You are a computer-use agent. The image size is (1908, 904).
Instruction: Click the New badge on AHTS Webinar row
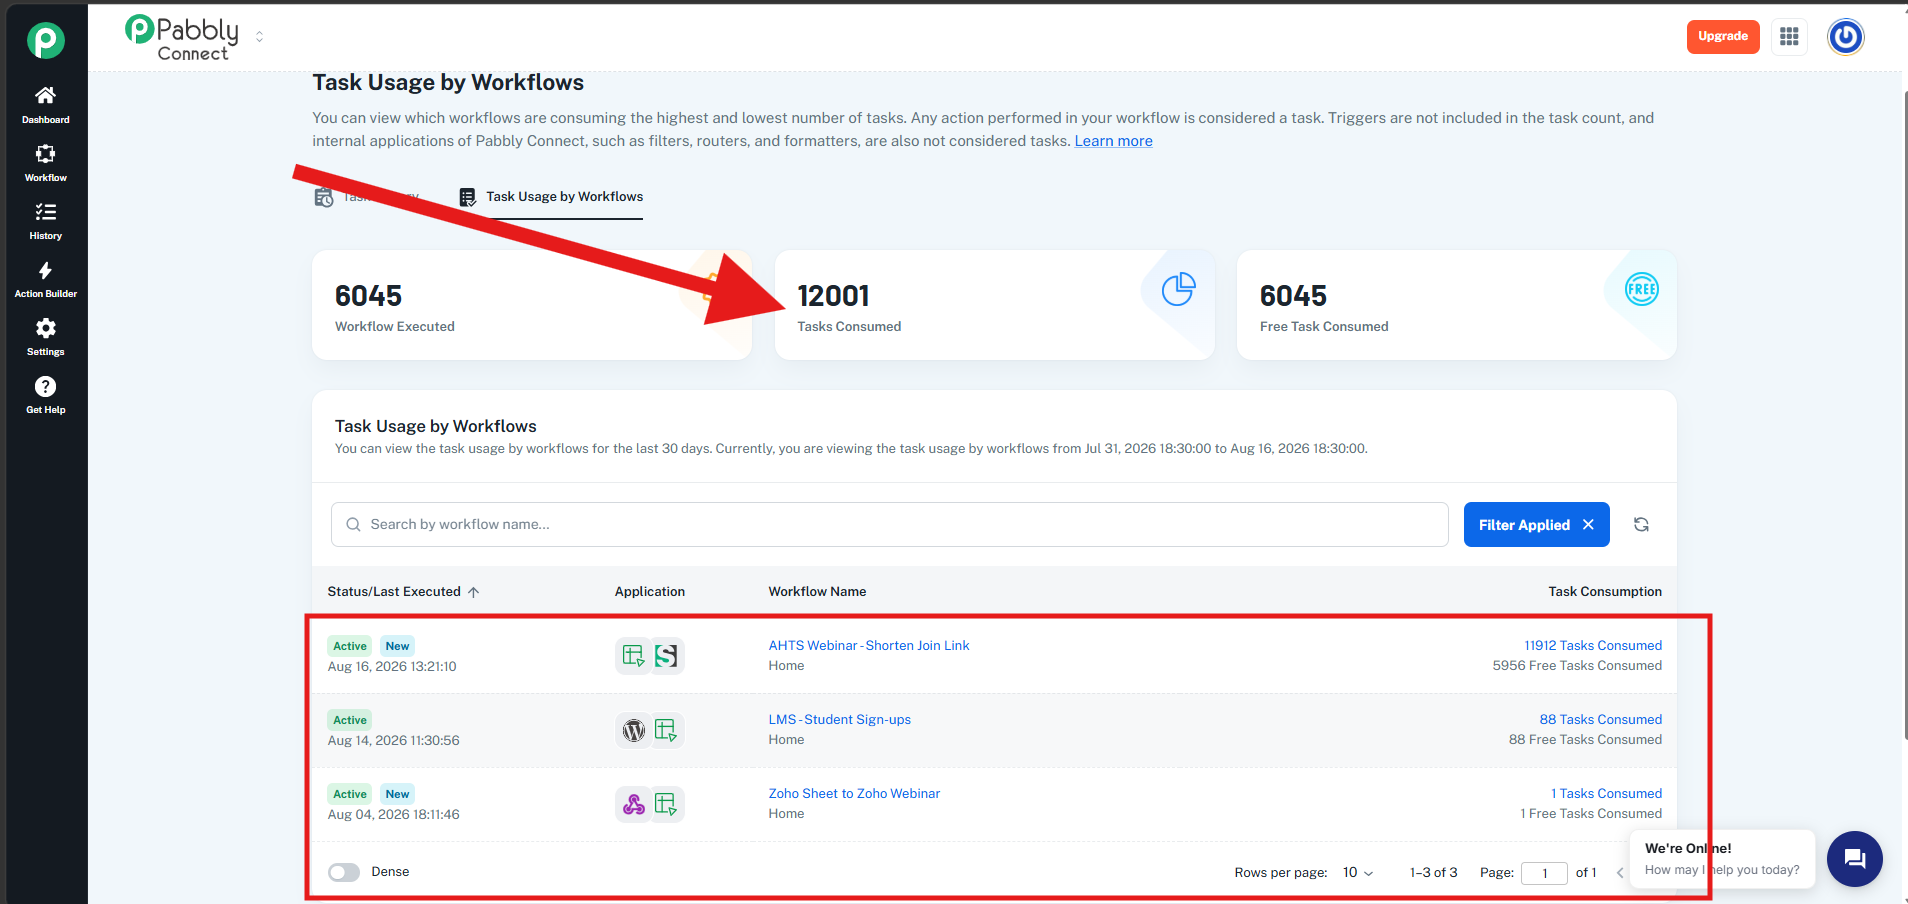397,646
